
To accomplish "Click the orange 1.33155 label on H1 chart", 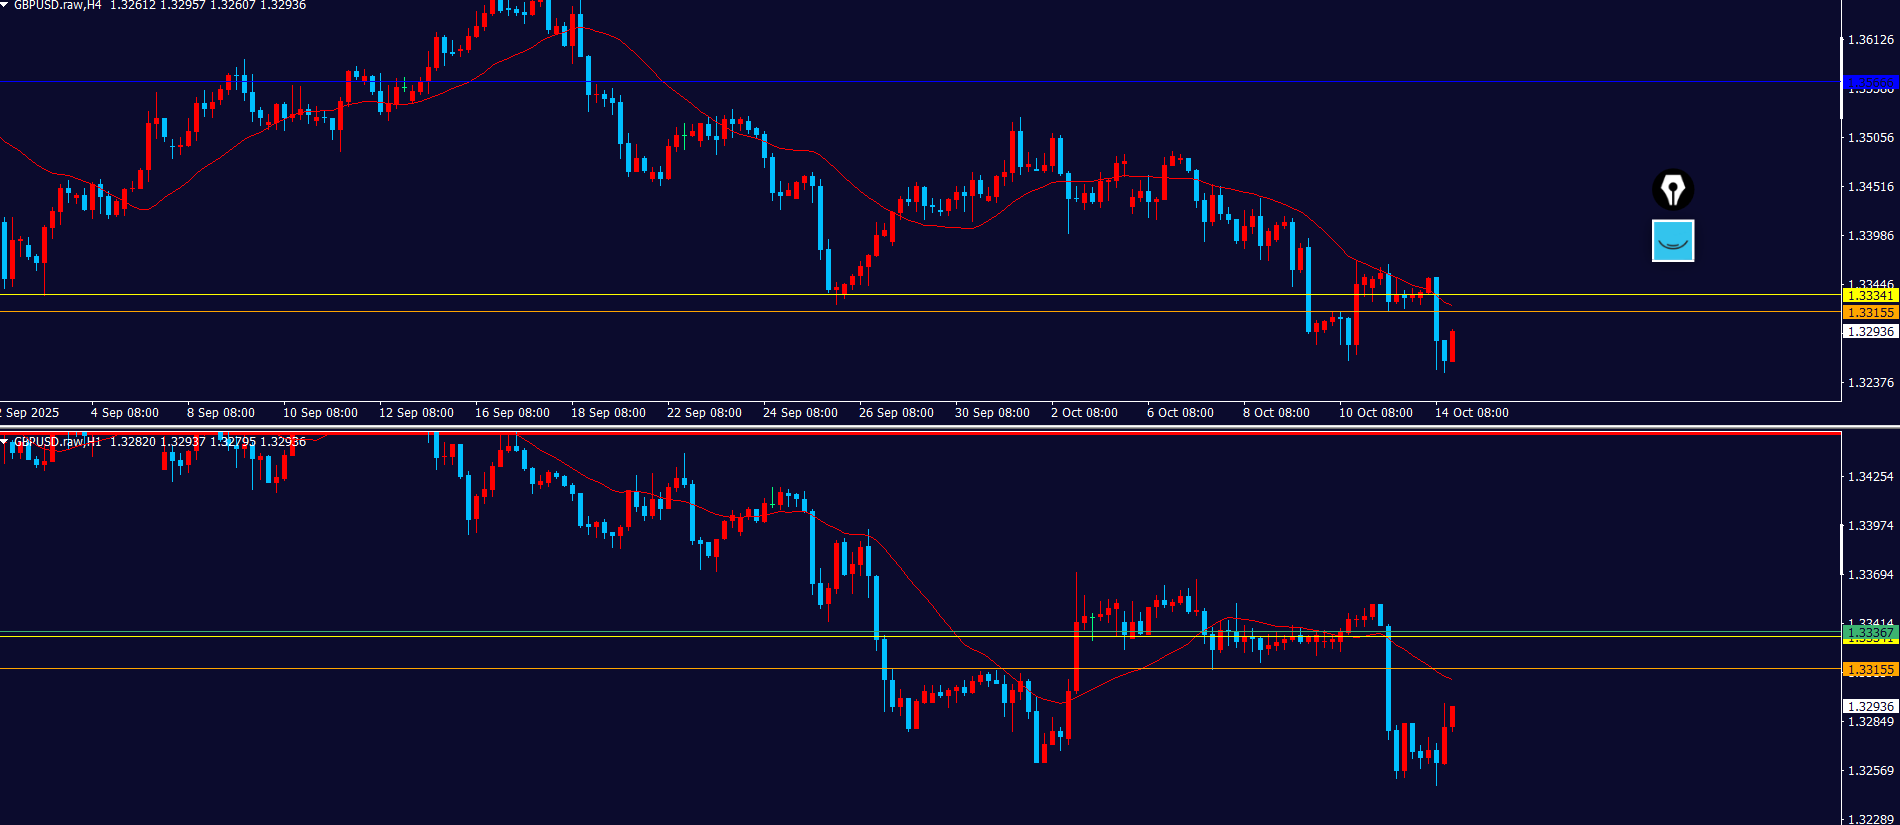I will point(1869,669).
